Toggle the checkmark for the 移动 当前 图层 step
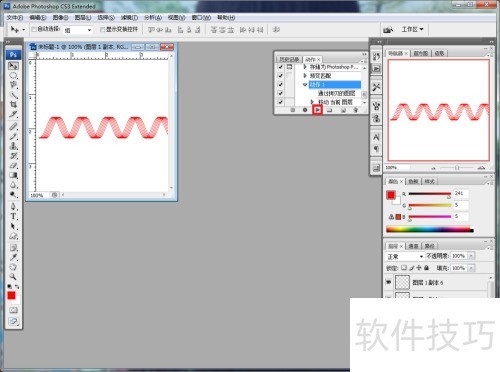This screenshot has height=372, width=500. 280,102
